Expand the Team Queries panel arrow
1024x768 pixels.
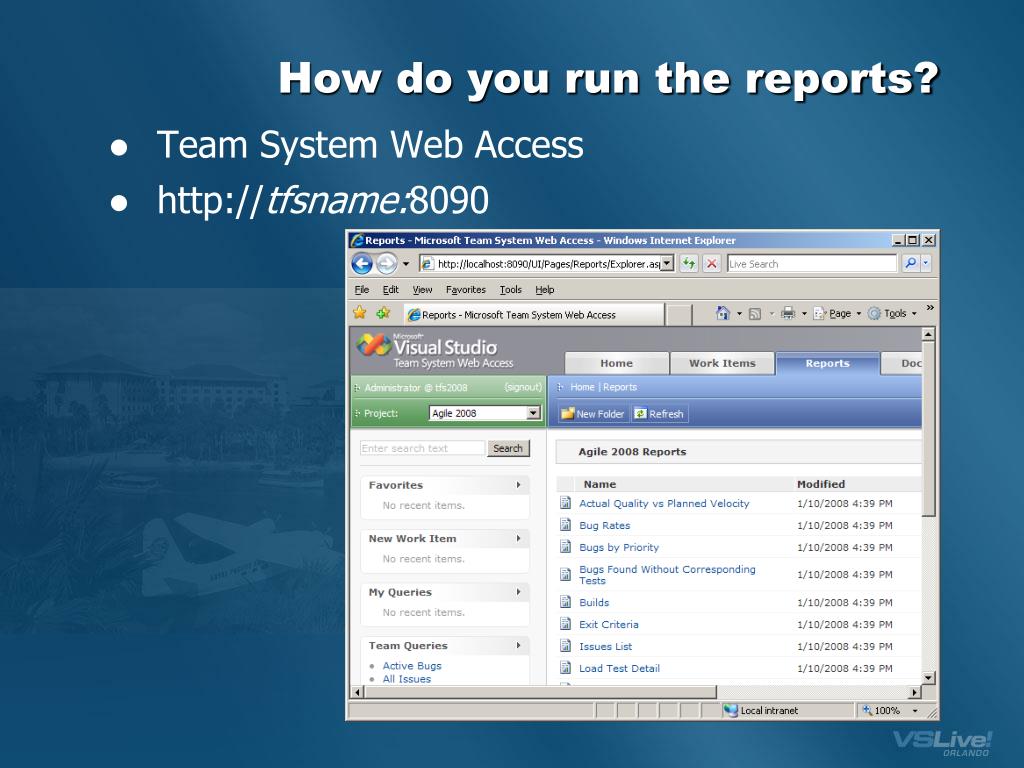tap(519, 645)
